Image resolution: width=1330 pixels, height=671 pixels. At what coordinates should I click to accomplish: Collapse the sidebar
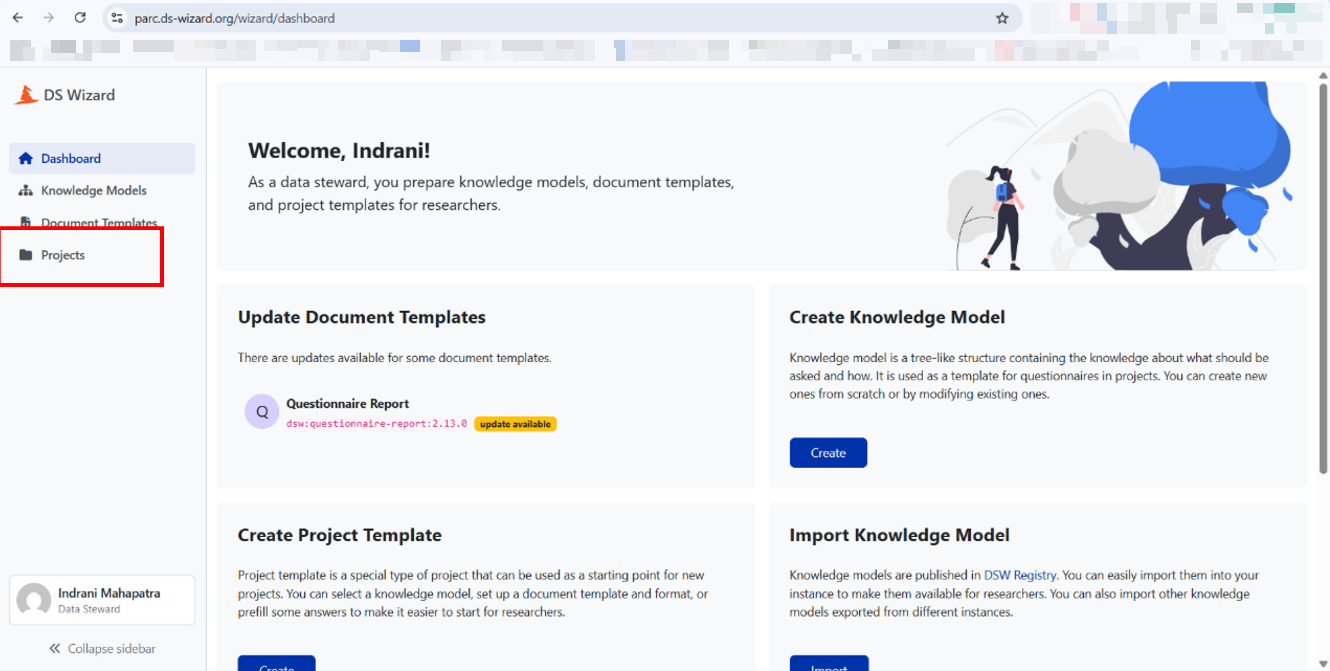102,649
